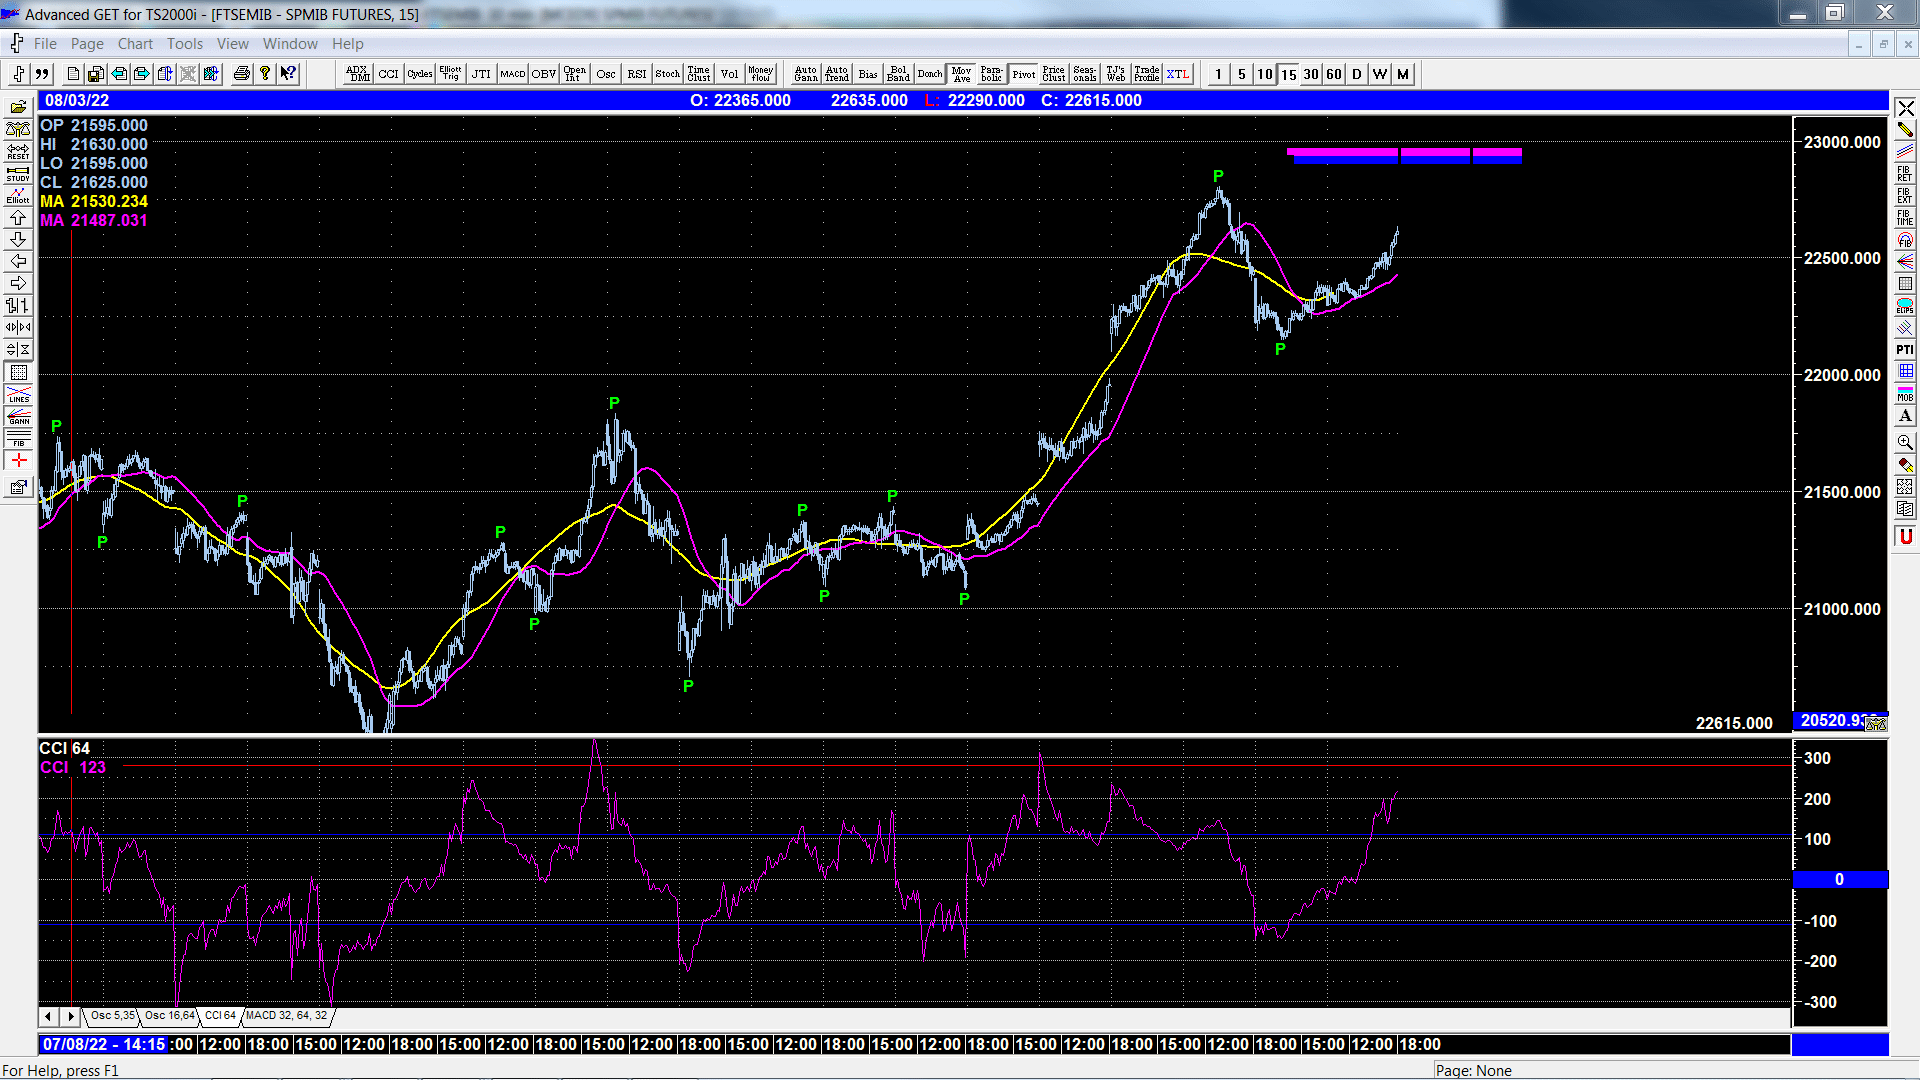The width and height of the screenshot is (1920, 1080).
Task: Click the Print icon
Action: point(241,74)
